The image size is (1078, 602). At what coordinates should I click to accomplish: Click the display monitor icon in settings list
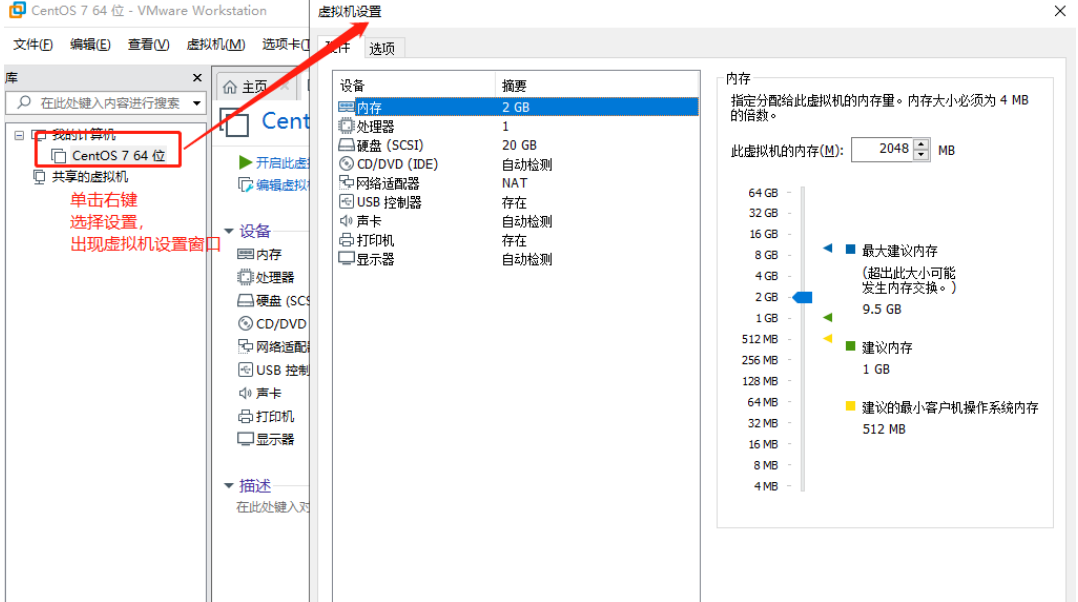click(x=346, y=258)
